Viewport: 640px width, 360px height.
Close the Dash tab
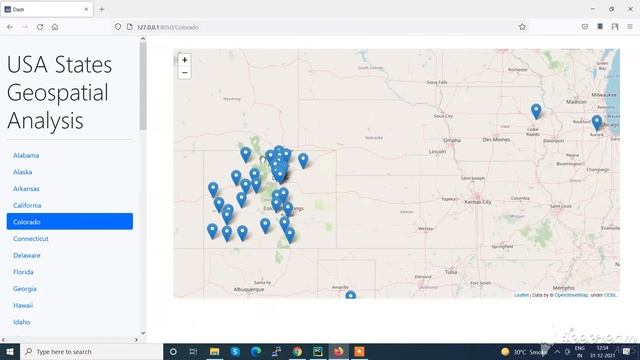point(86,9)
